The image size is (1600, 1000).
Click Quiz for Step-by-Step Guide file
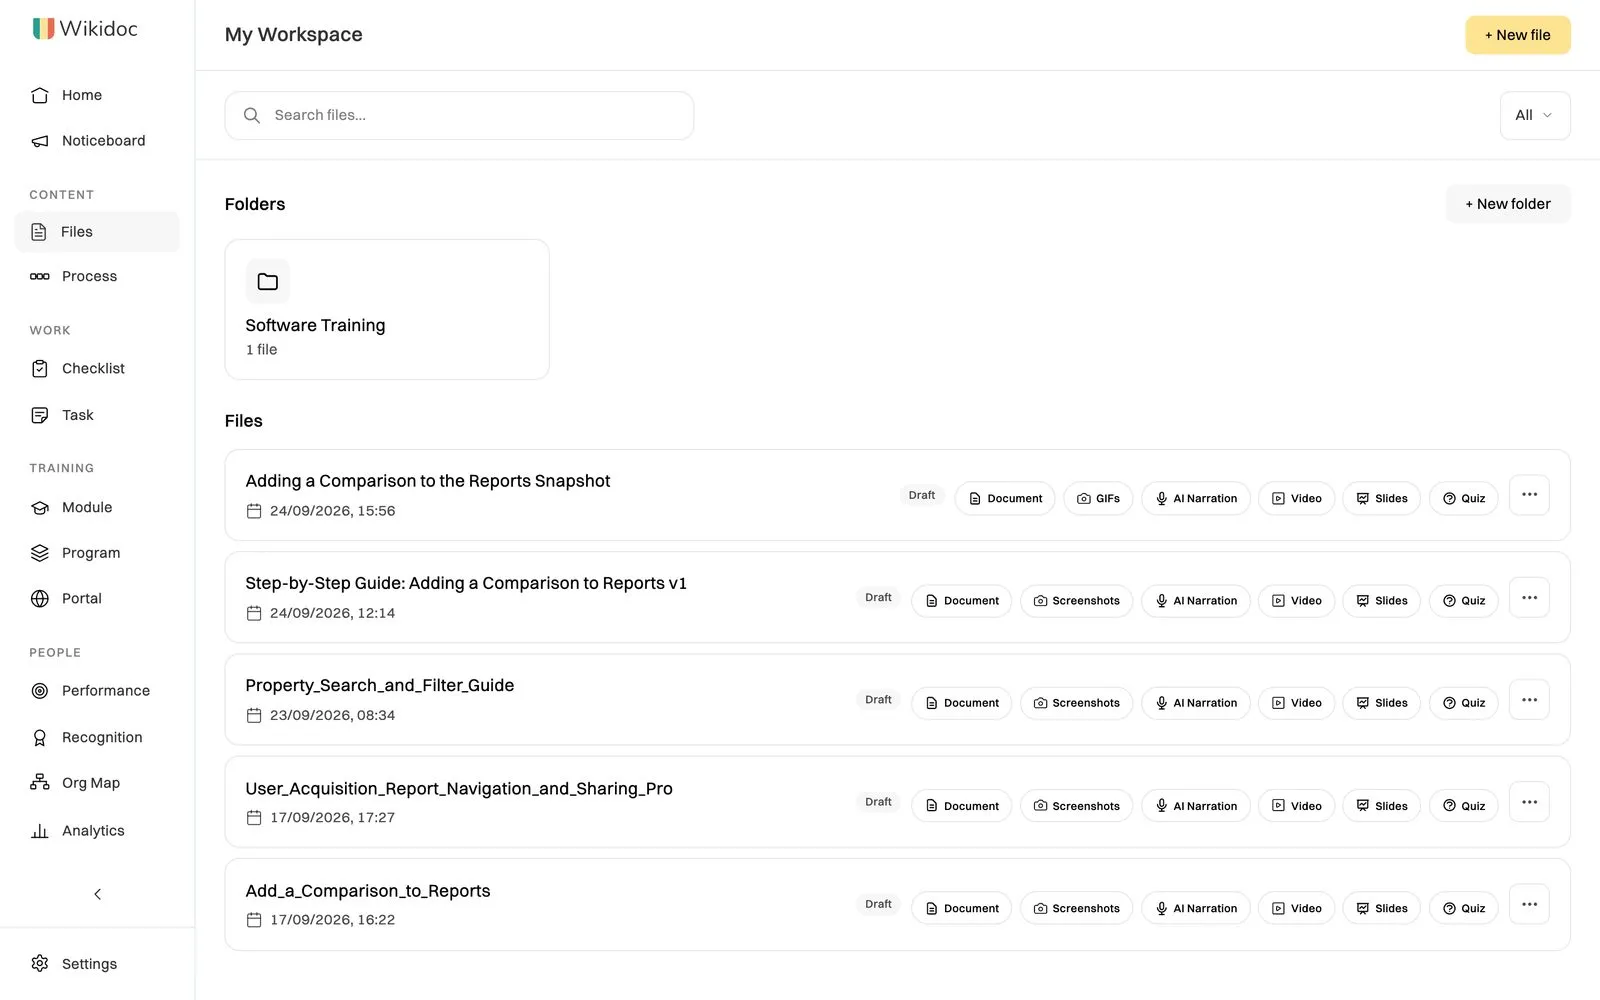[x=1464, y=601]
